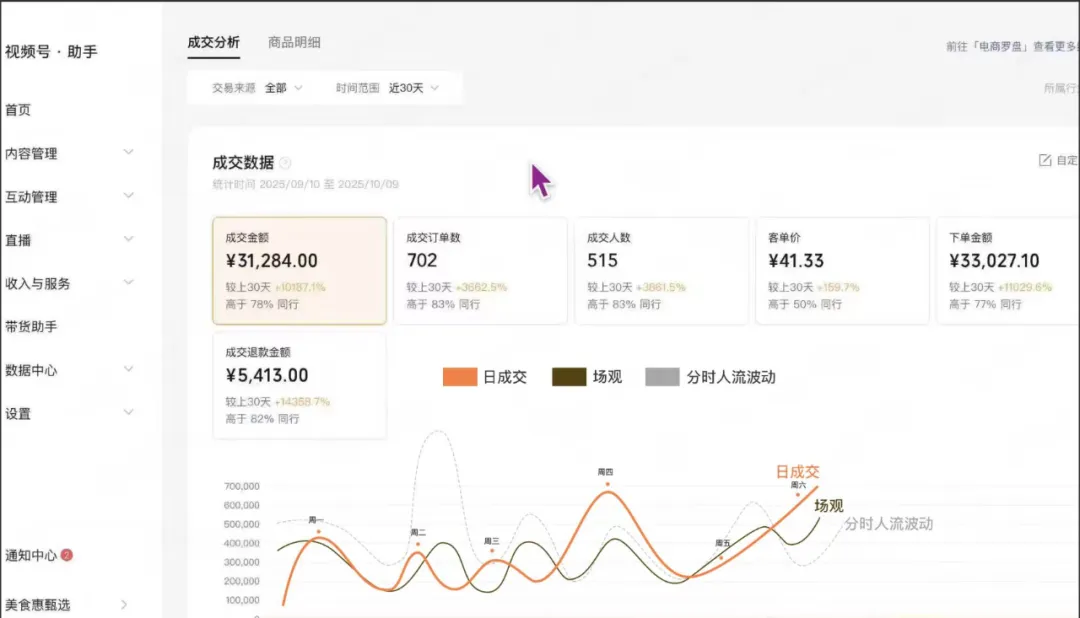Click the help icon beside 成交数据
Image resolution: width=1080 pixels, height=618 pixels.
pos(285,164)
